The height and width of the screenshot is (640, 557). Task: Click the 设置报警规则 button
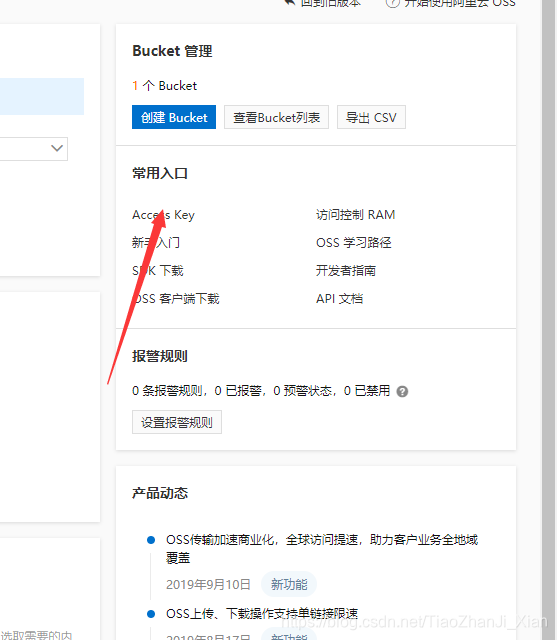pyautogui.click(x=177, y=422)
